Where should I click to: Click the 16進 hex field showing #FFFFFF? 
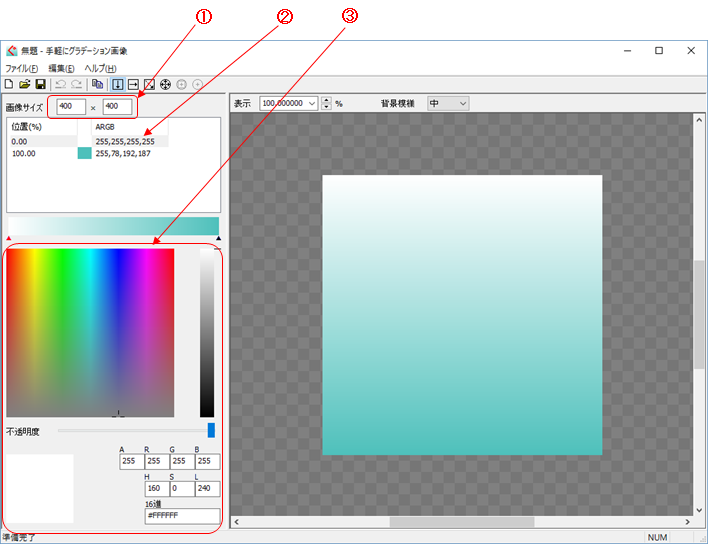[182, 516]
